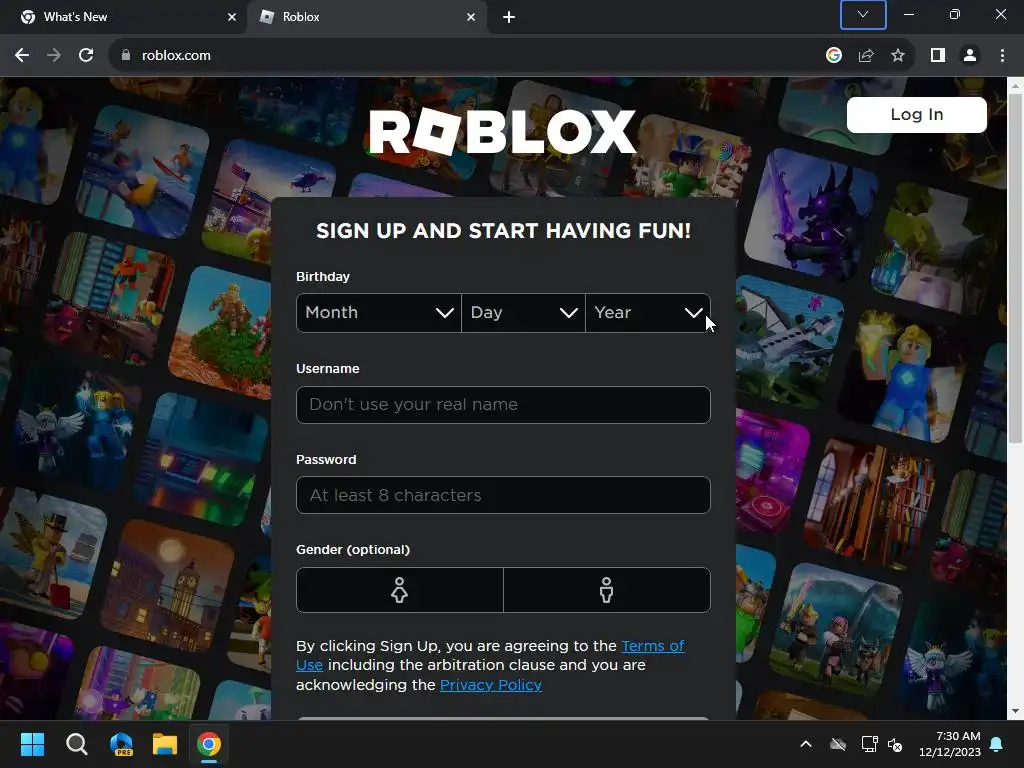Reload the Roblox page
Viewport: 1024px width, 768px height.
pos(86,56)
